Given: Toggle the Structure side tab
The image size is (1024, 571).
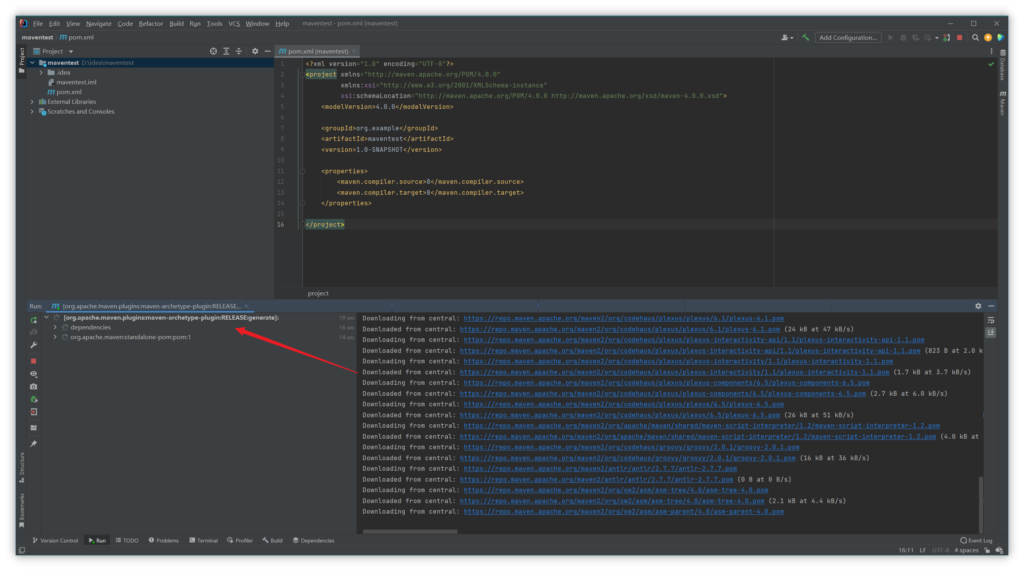Looking at the screenshot, I should pos(22,467).
